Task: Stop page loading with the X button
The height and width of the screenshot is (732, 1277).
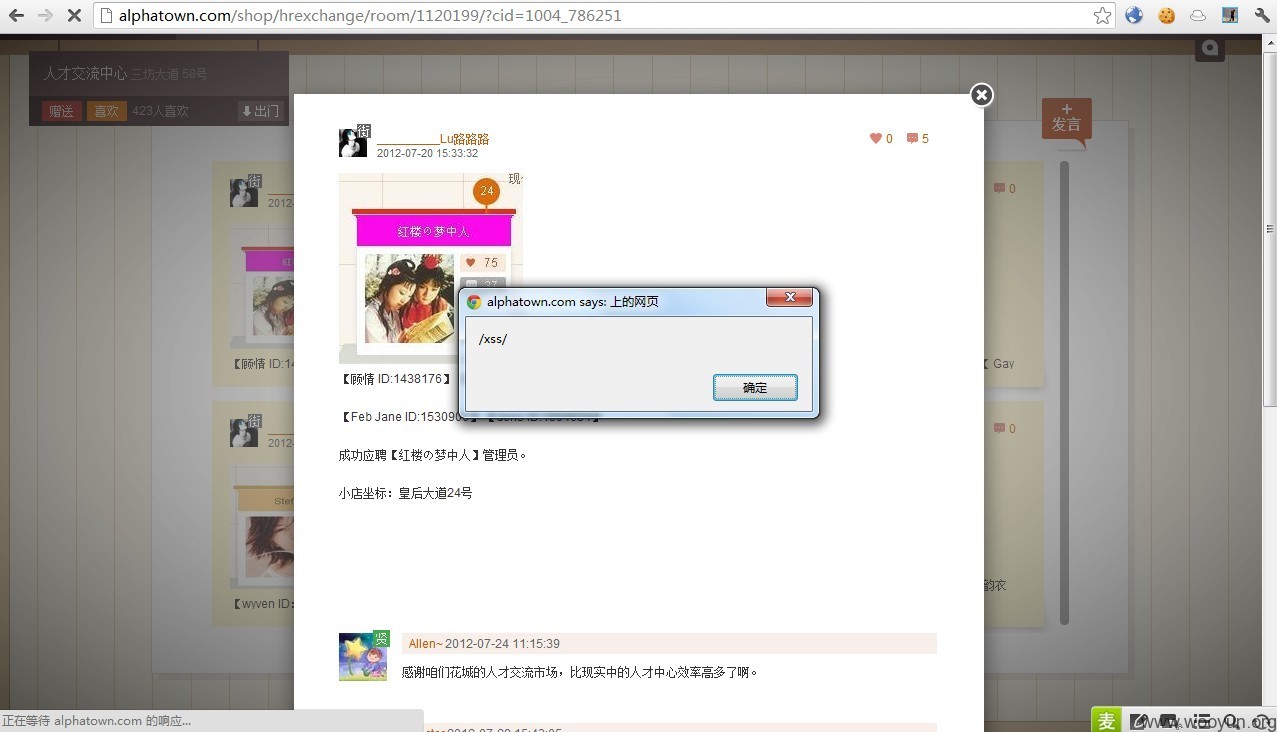Action: (75, 15)
